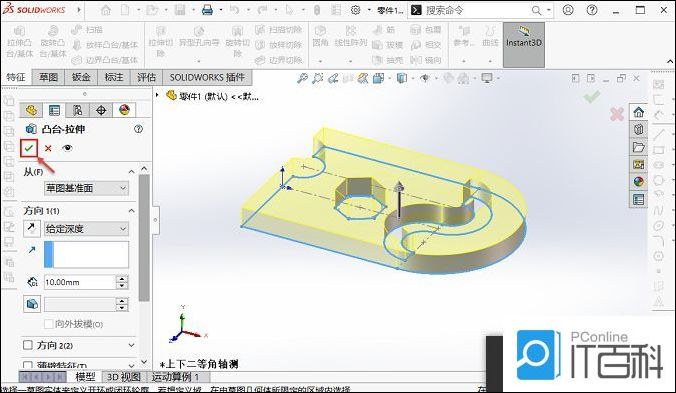The image size is (676, 393).
Task: Toggle the draft on/off button
Action: click(32, 304)
